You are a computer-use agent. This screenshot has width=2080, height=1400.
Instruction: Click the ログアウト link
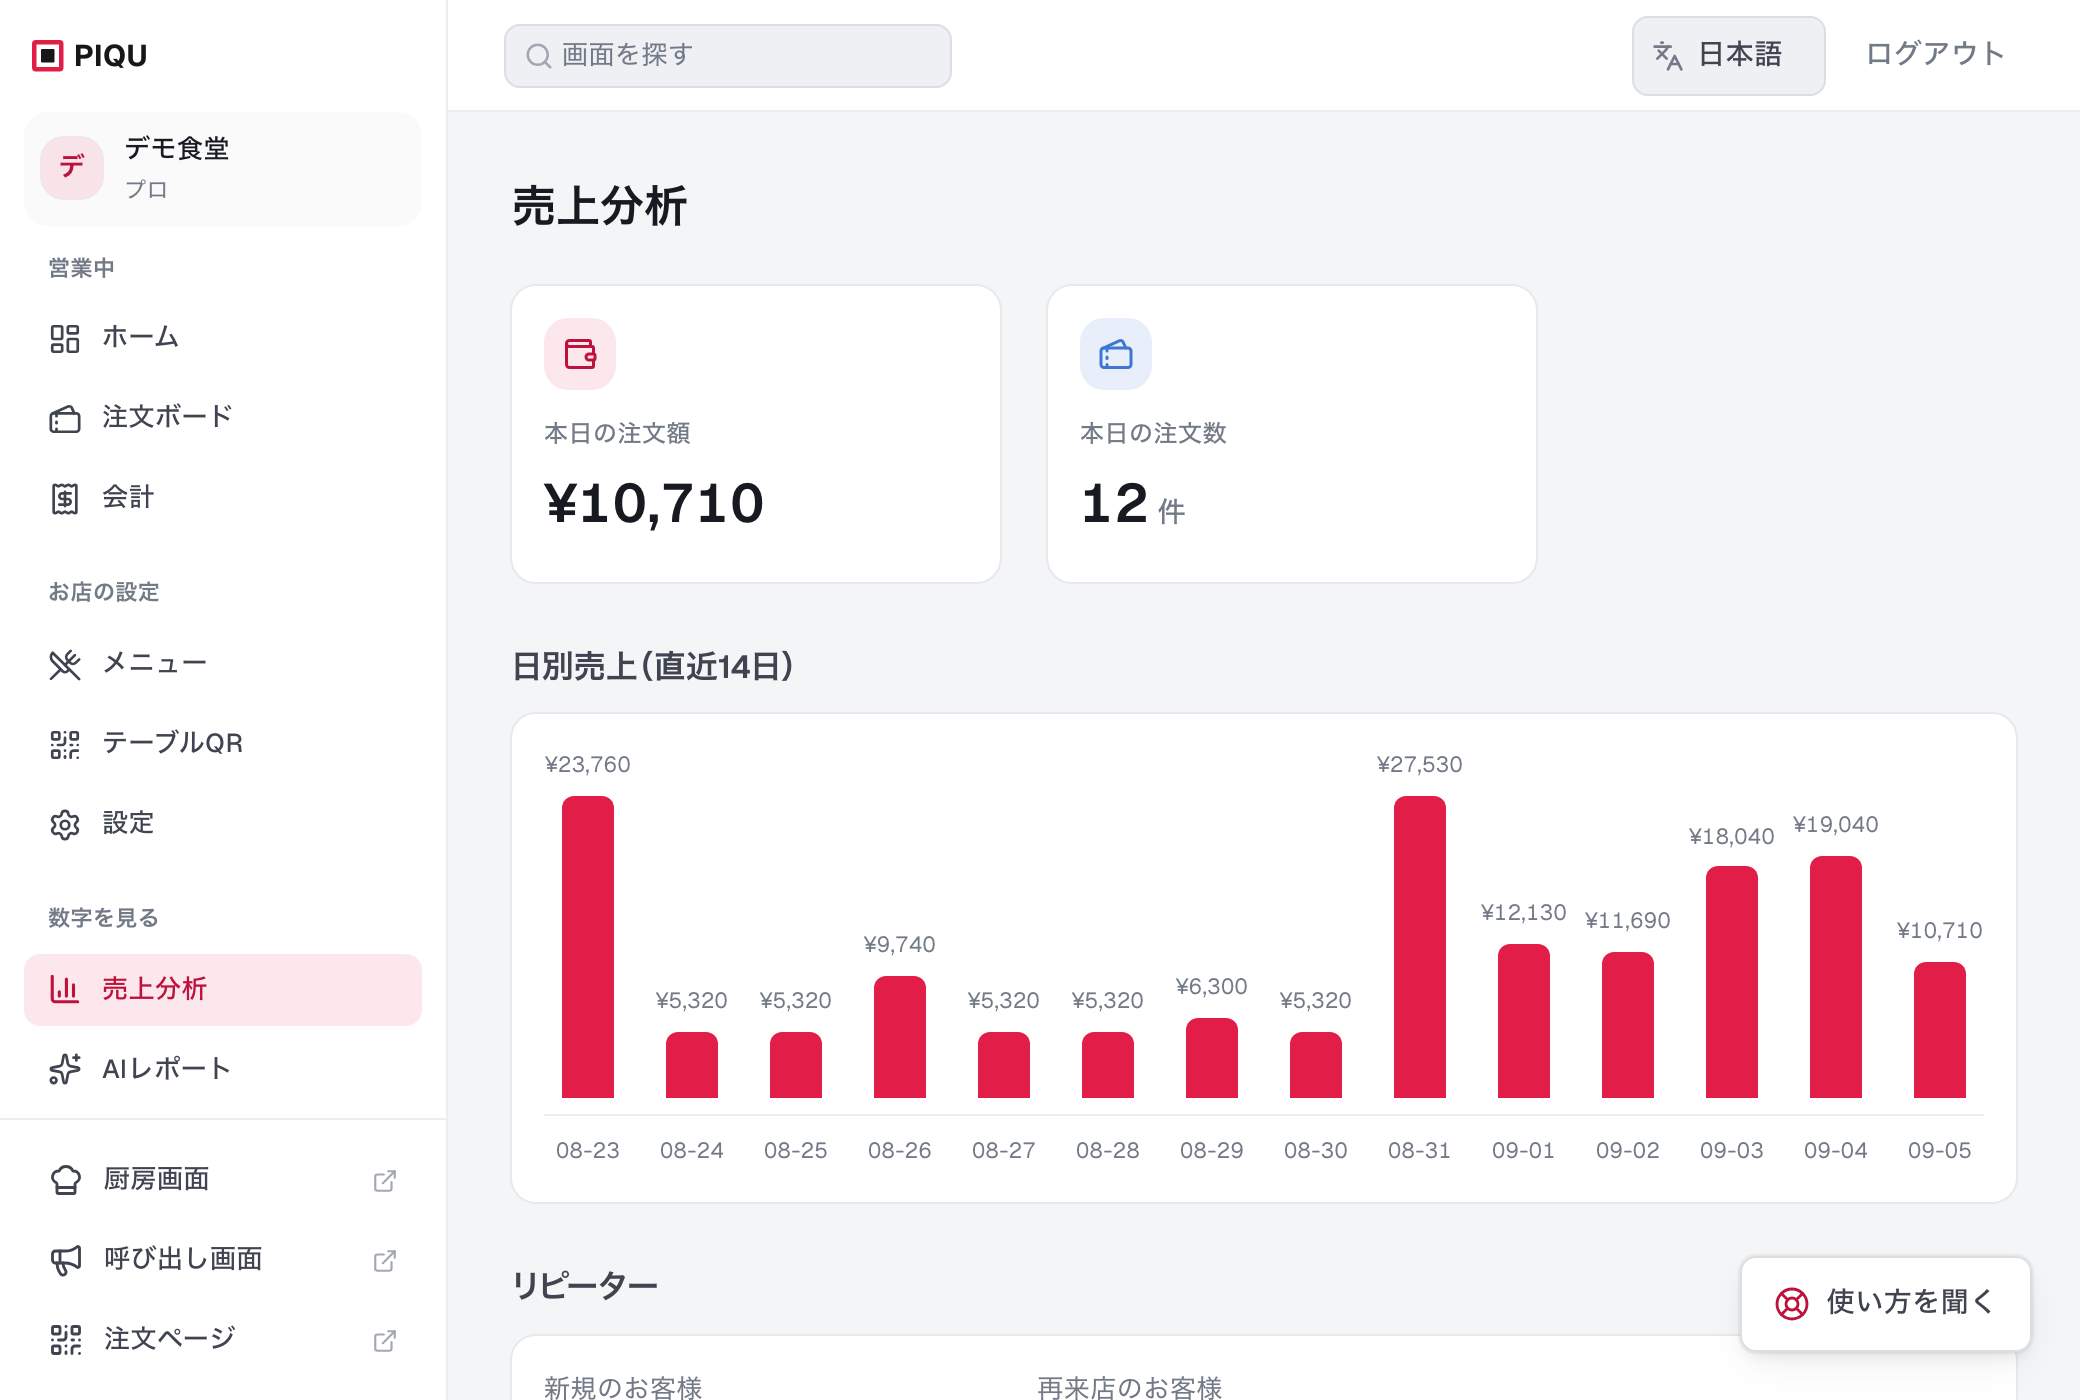pyautogui.click(x=1936, y=54)
